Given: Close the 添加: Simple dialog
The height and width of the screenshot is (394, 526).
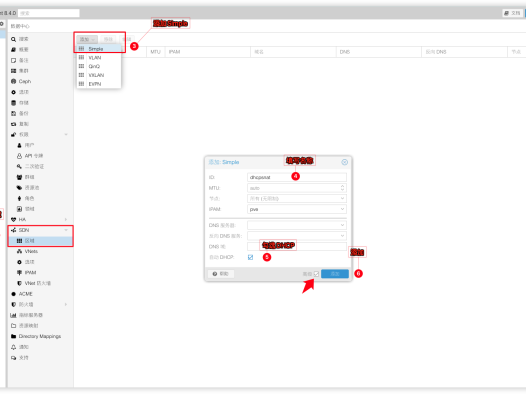Looking at the screenshot, I should [x=345, y=162].
